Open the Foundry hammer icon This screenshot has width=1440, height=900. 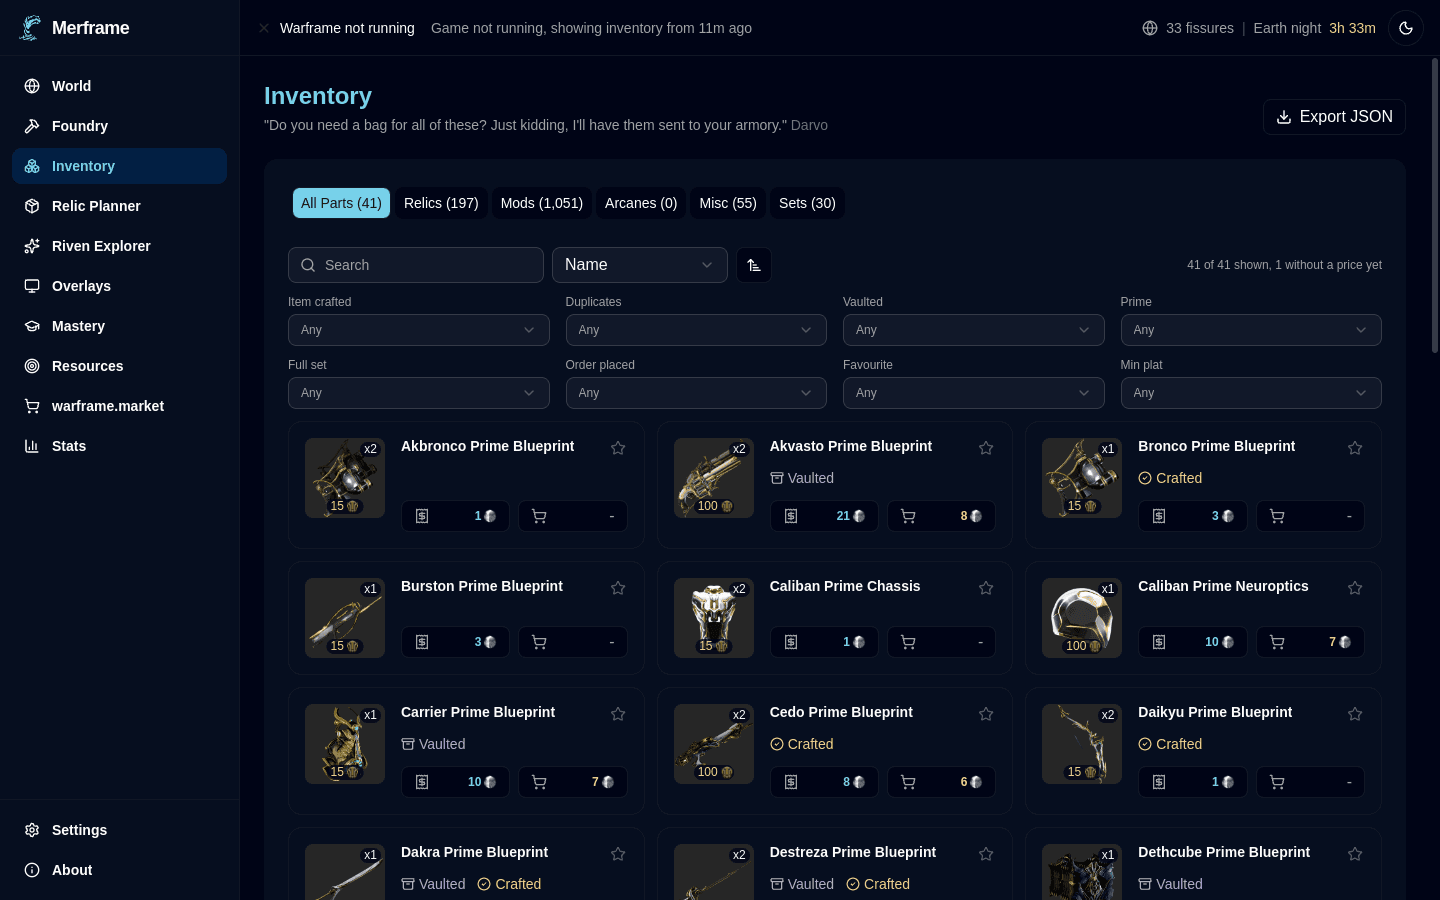32,126
